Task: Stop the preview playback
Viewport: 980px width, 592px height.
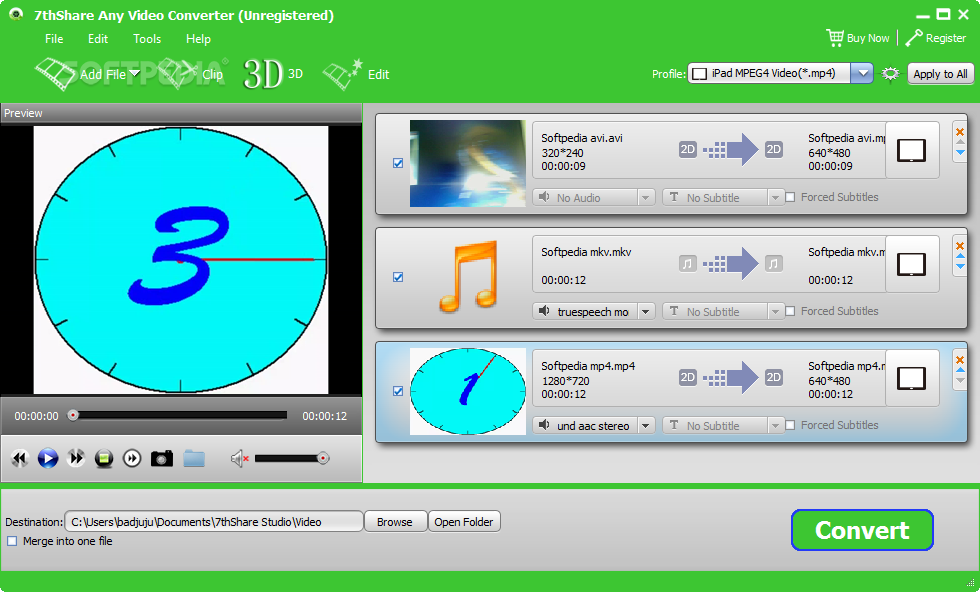Action: coord(104,459)
